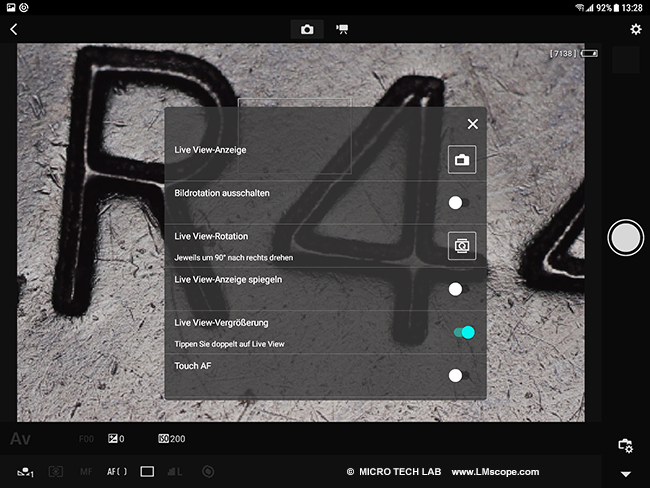Select the Av shooting mode indicator
Screen dimensions: 650x488
[20, 439]
